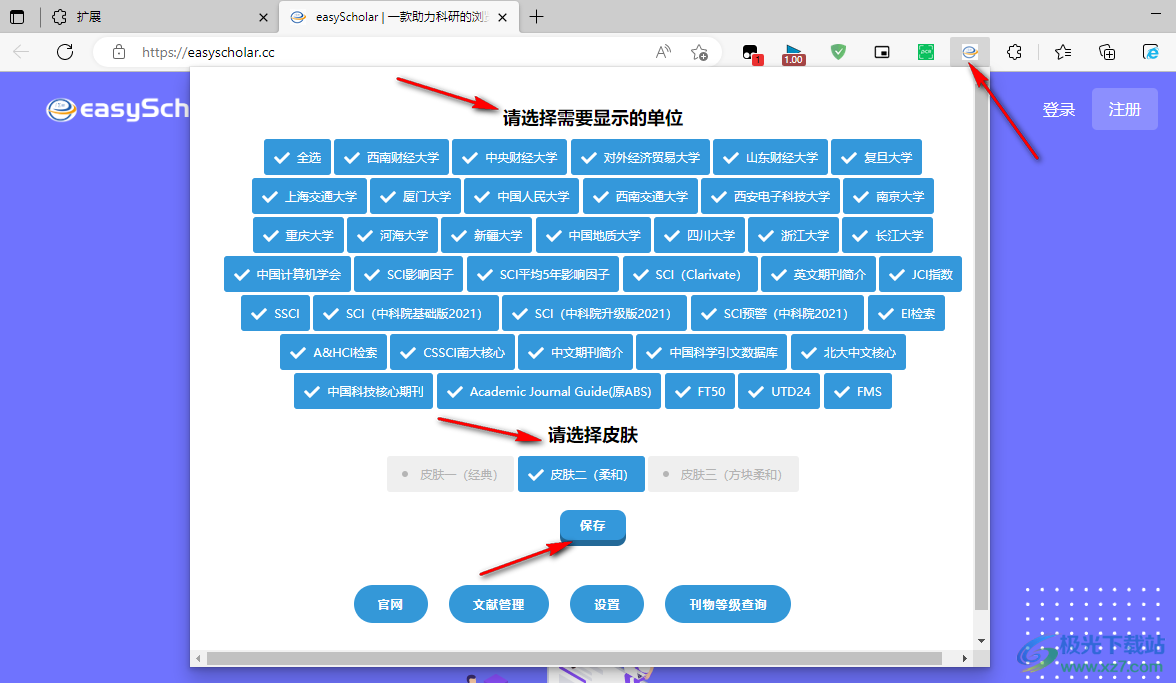Close the 扩展 tab
1176x683 pixels.
tap(263, 17)
